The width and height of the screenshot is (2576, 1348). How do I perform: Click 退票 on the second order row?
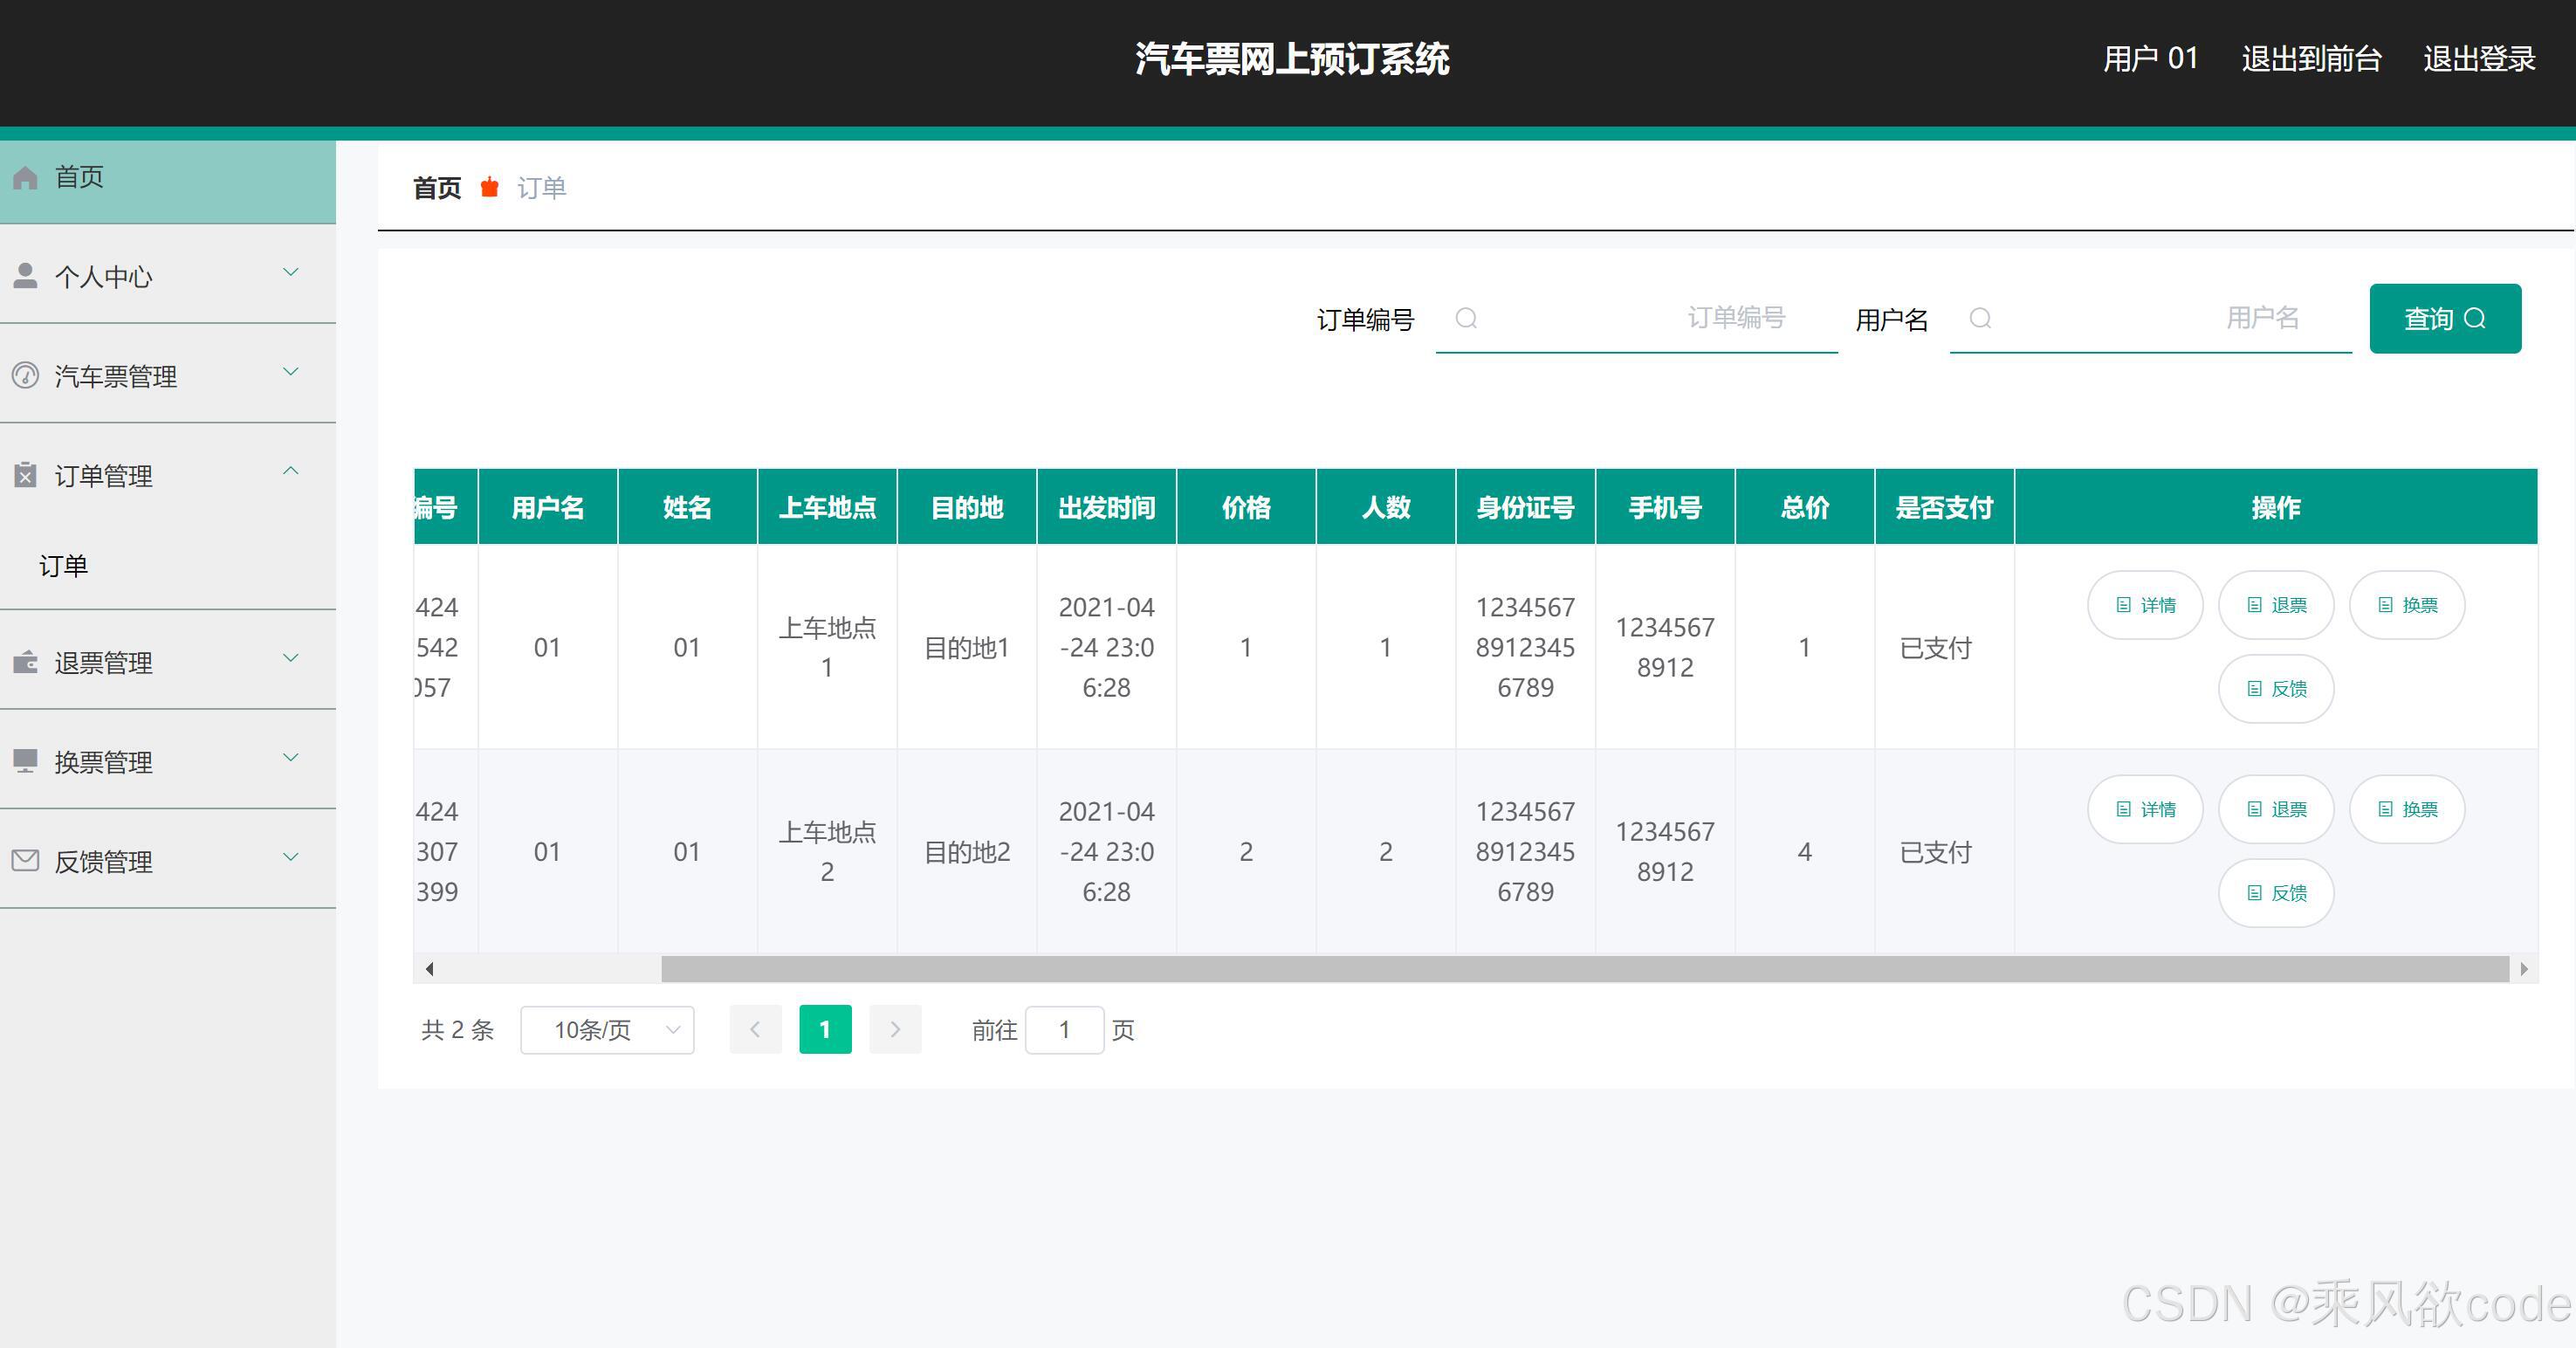pyautogui.click(x=2276, y=809)
